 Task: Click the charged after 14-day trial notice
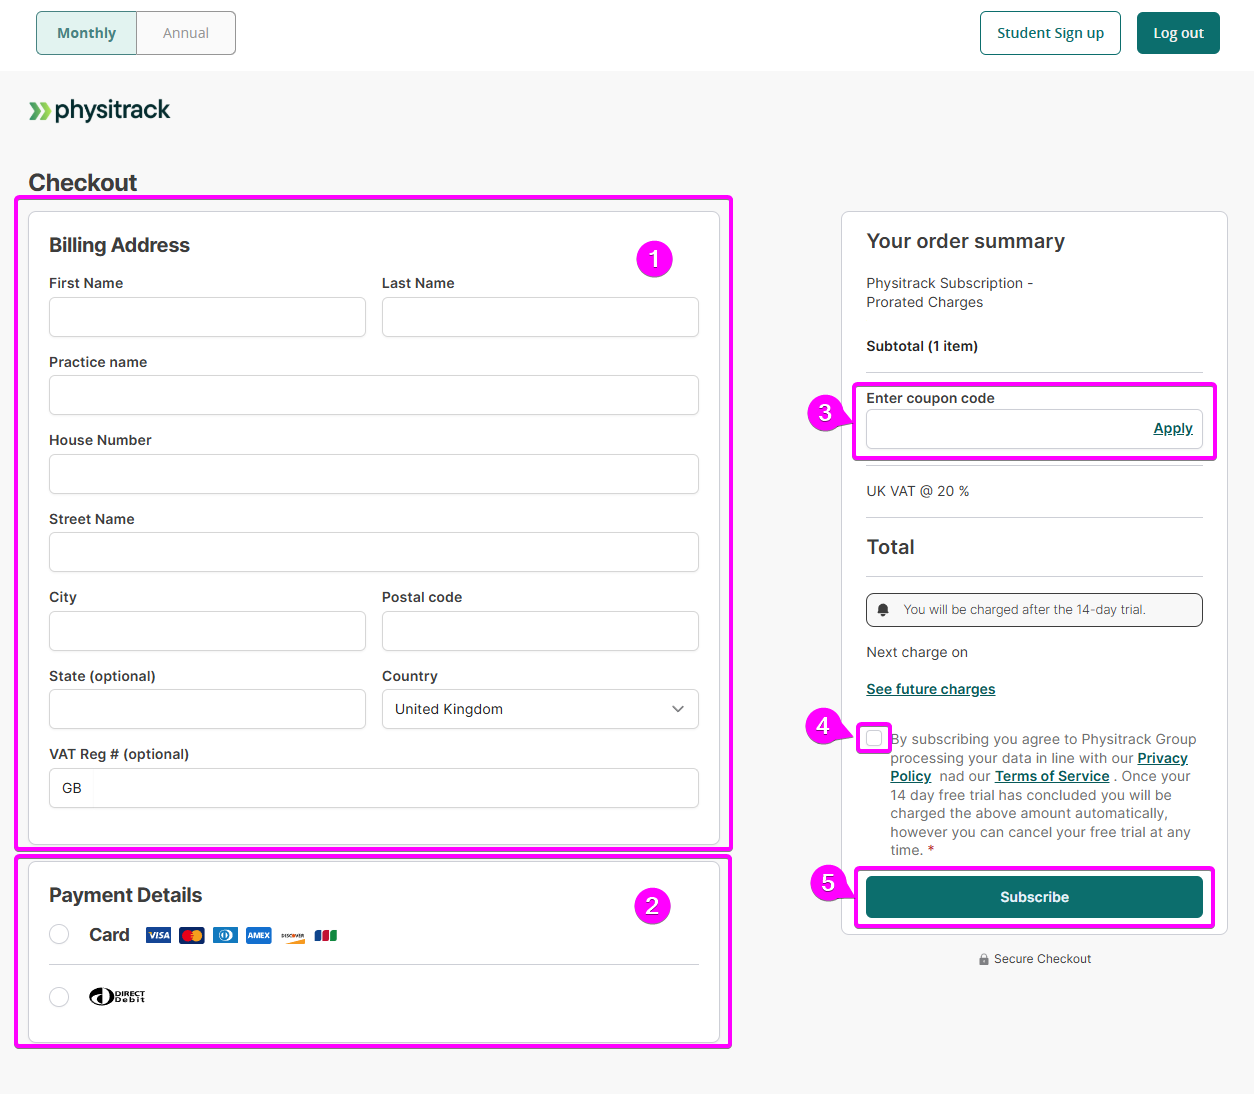[x=1034, y=610]
